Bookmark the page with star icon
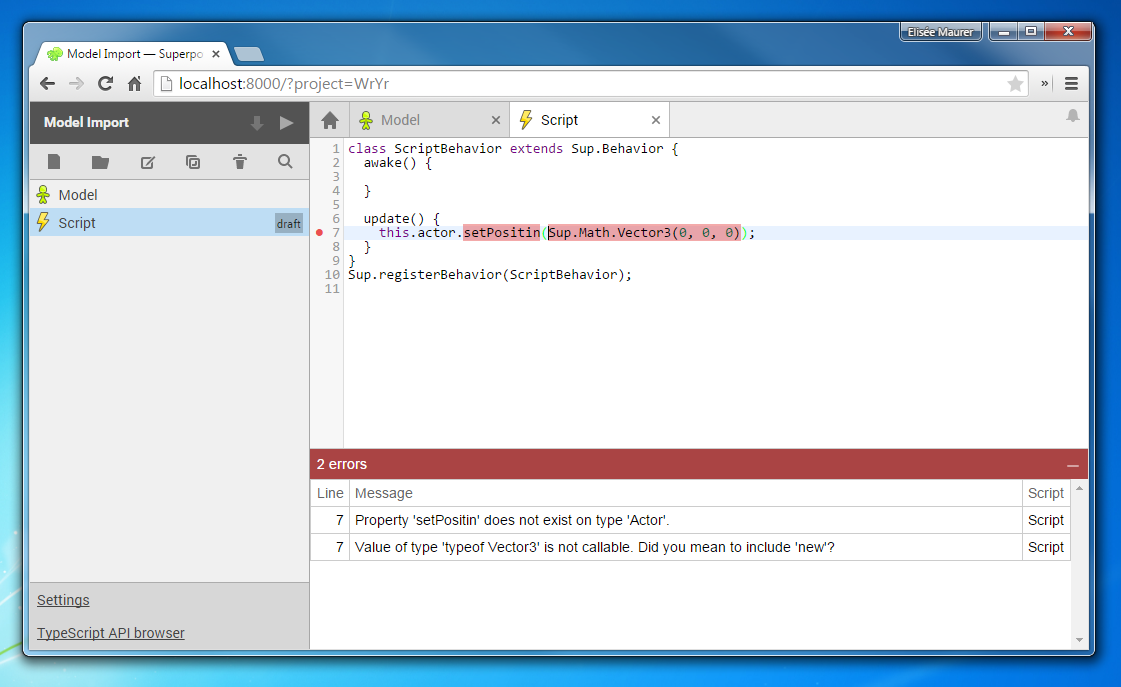Image resolution: width=1121 pixels, height=687 pixels. pyautogui.click(x=1014, y=84)
